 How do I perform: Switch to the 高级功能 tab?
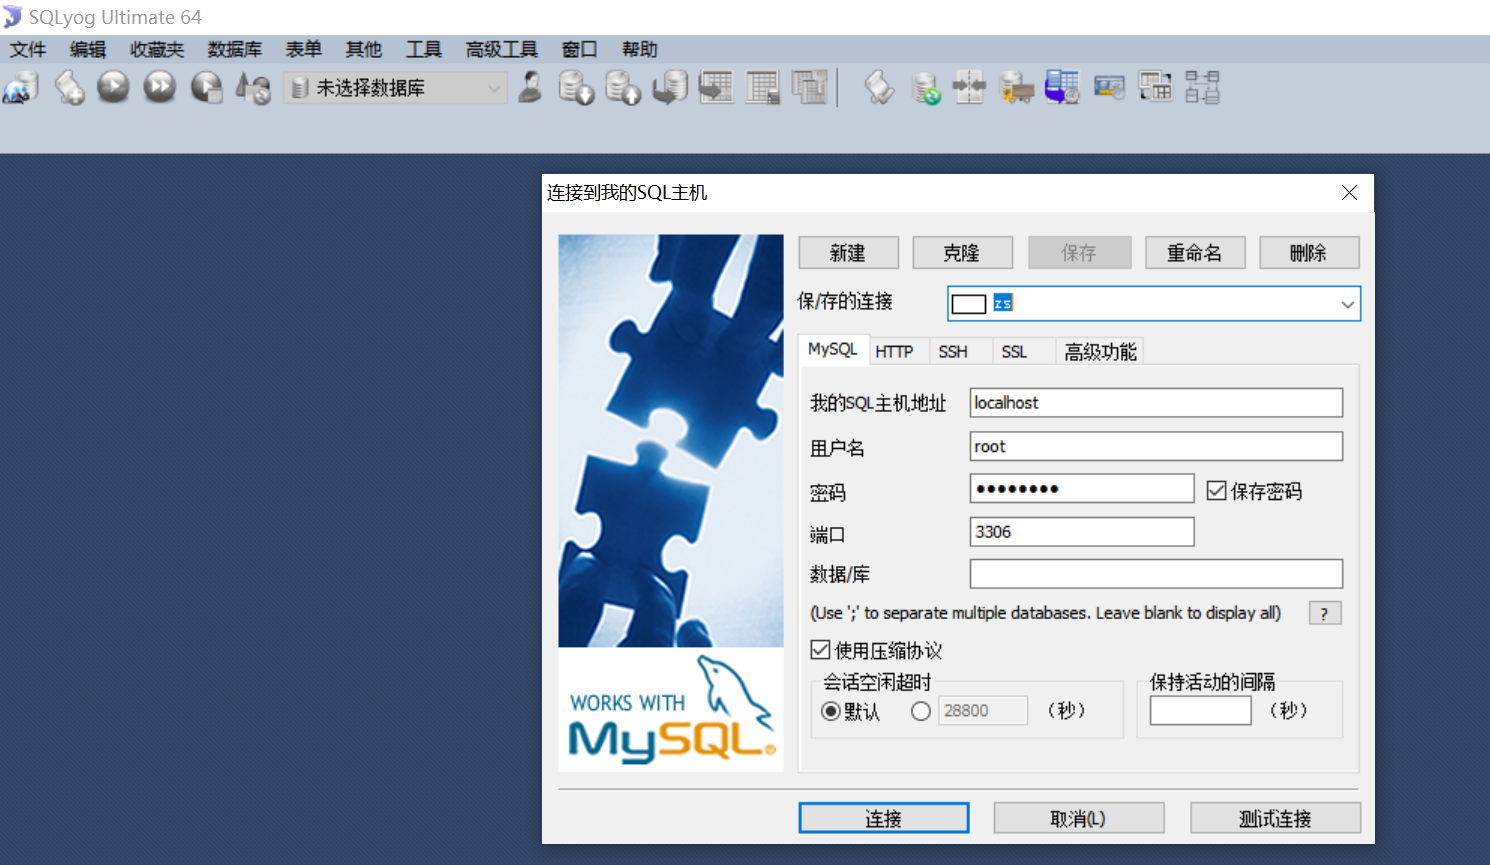point(1100,351)
